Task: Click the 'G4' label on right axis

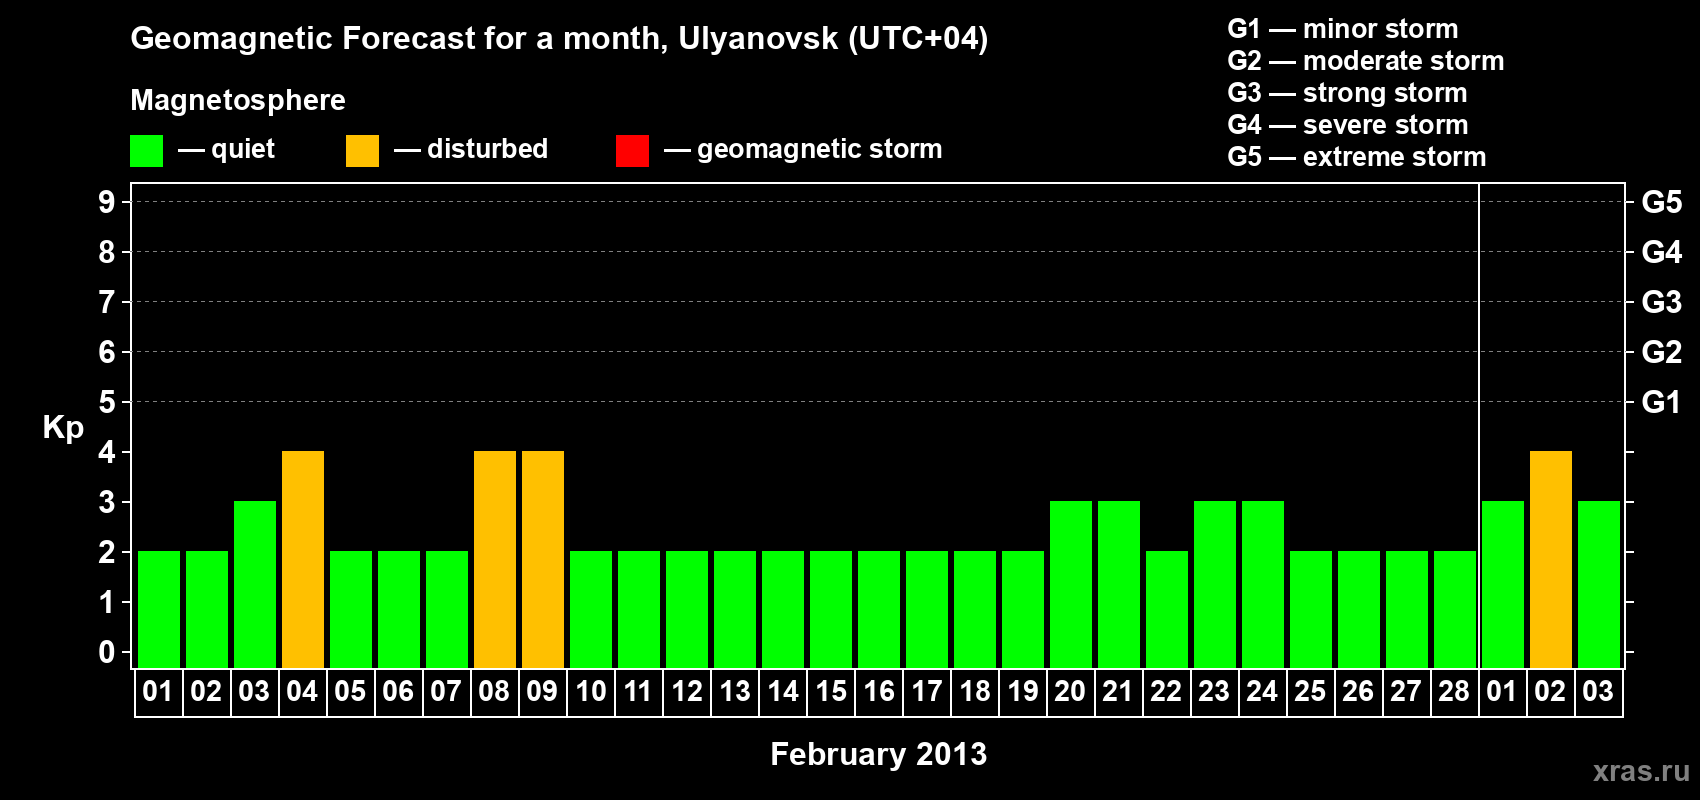Action: [x=1662, y=252]
